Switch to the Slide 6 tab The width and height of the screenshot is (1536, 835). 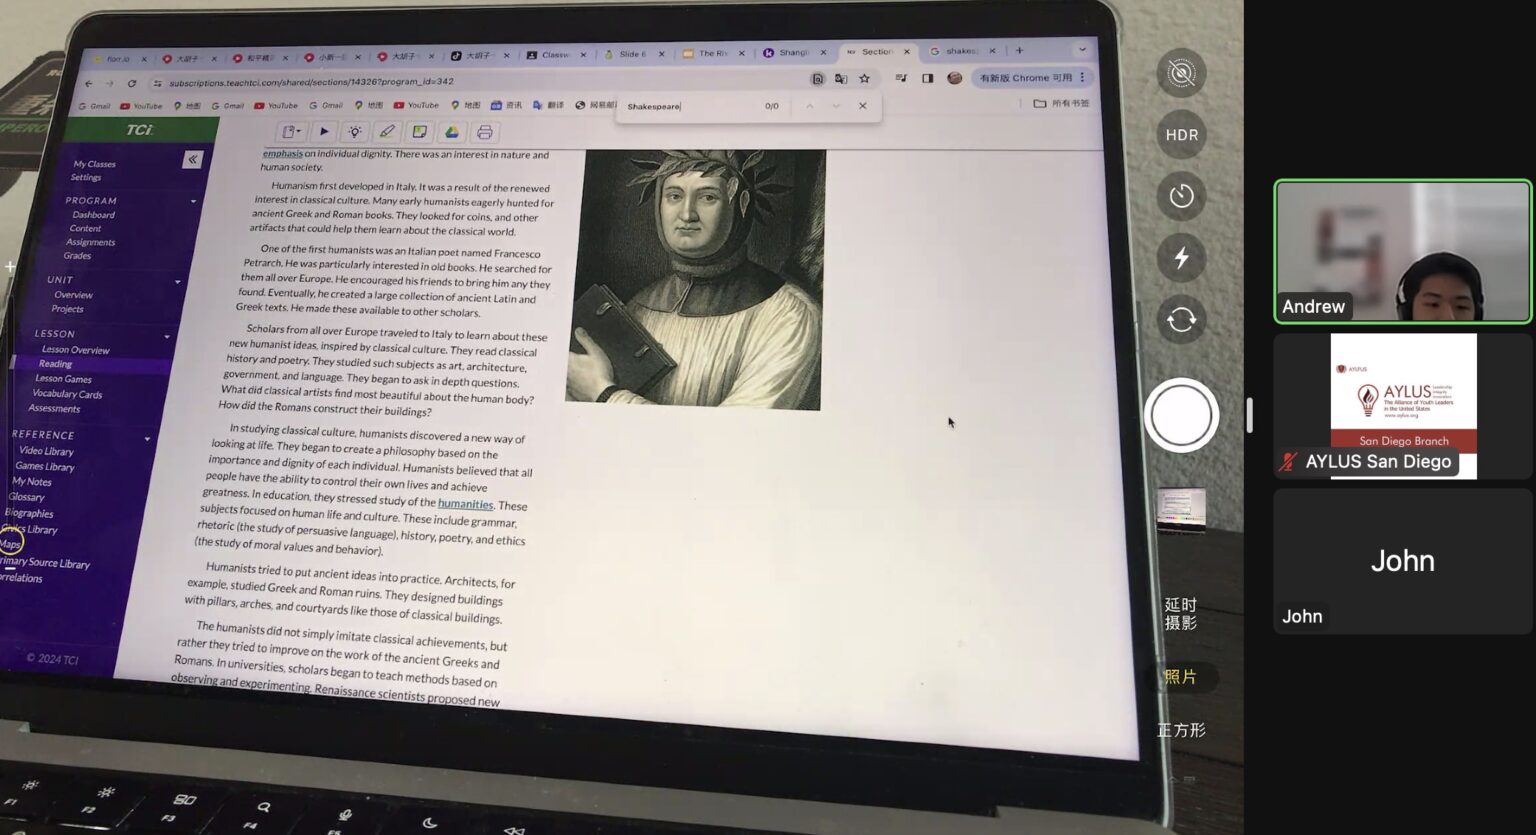click(634, 54)
